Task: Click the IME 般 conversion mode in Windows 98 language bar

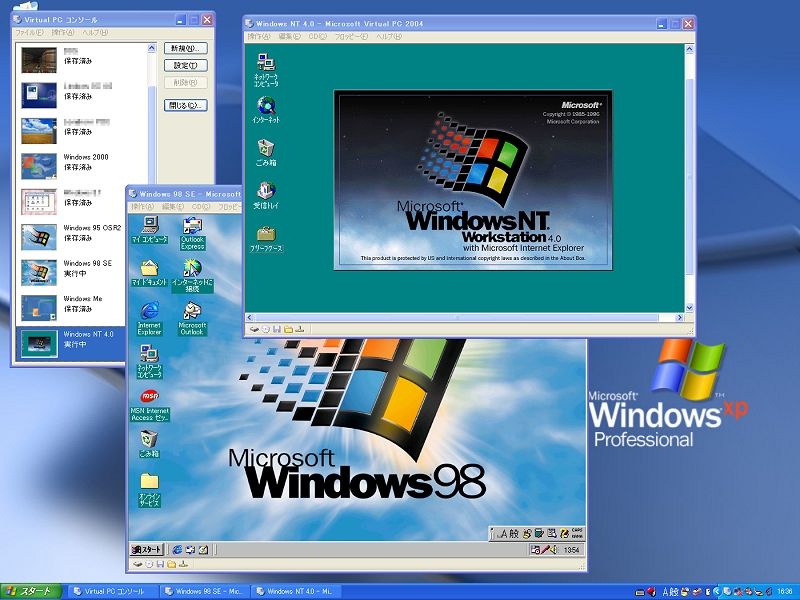Action: [514, 534]
